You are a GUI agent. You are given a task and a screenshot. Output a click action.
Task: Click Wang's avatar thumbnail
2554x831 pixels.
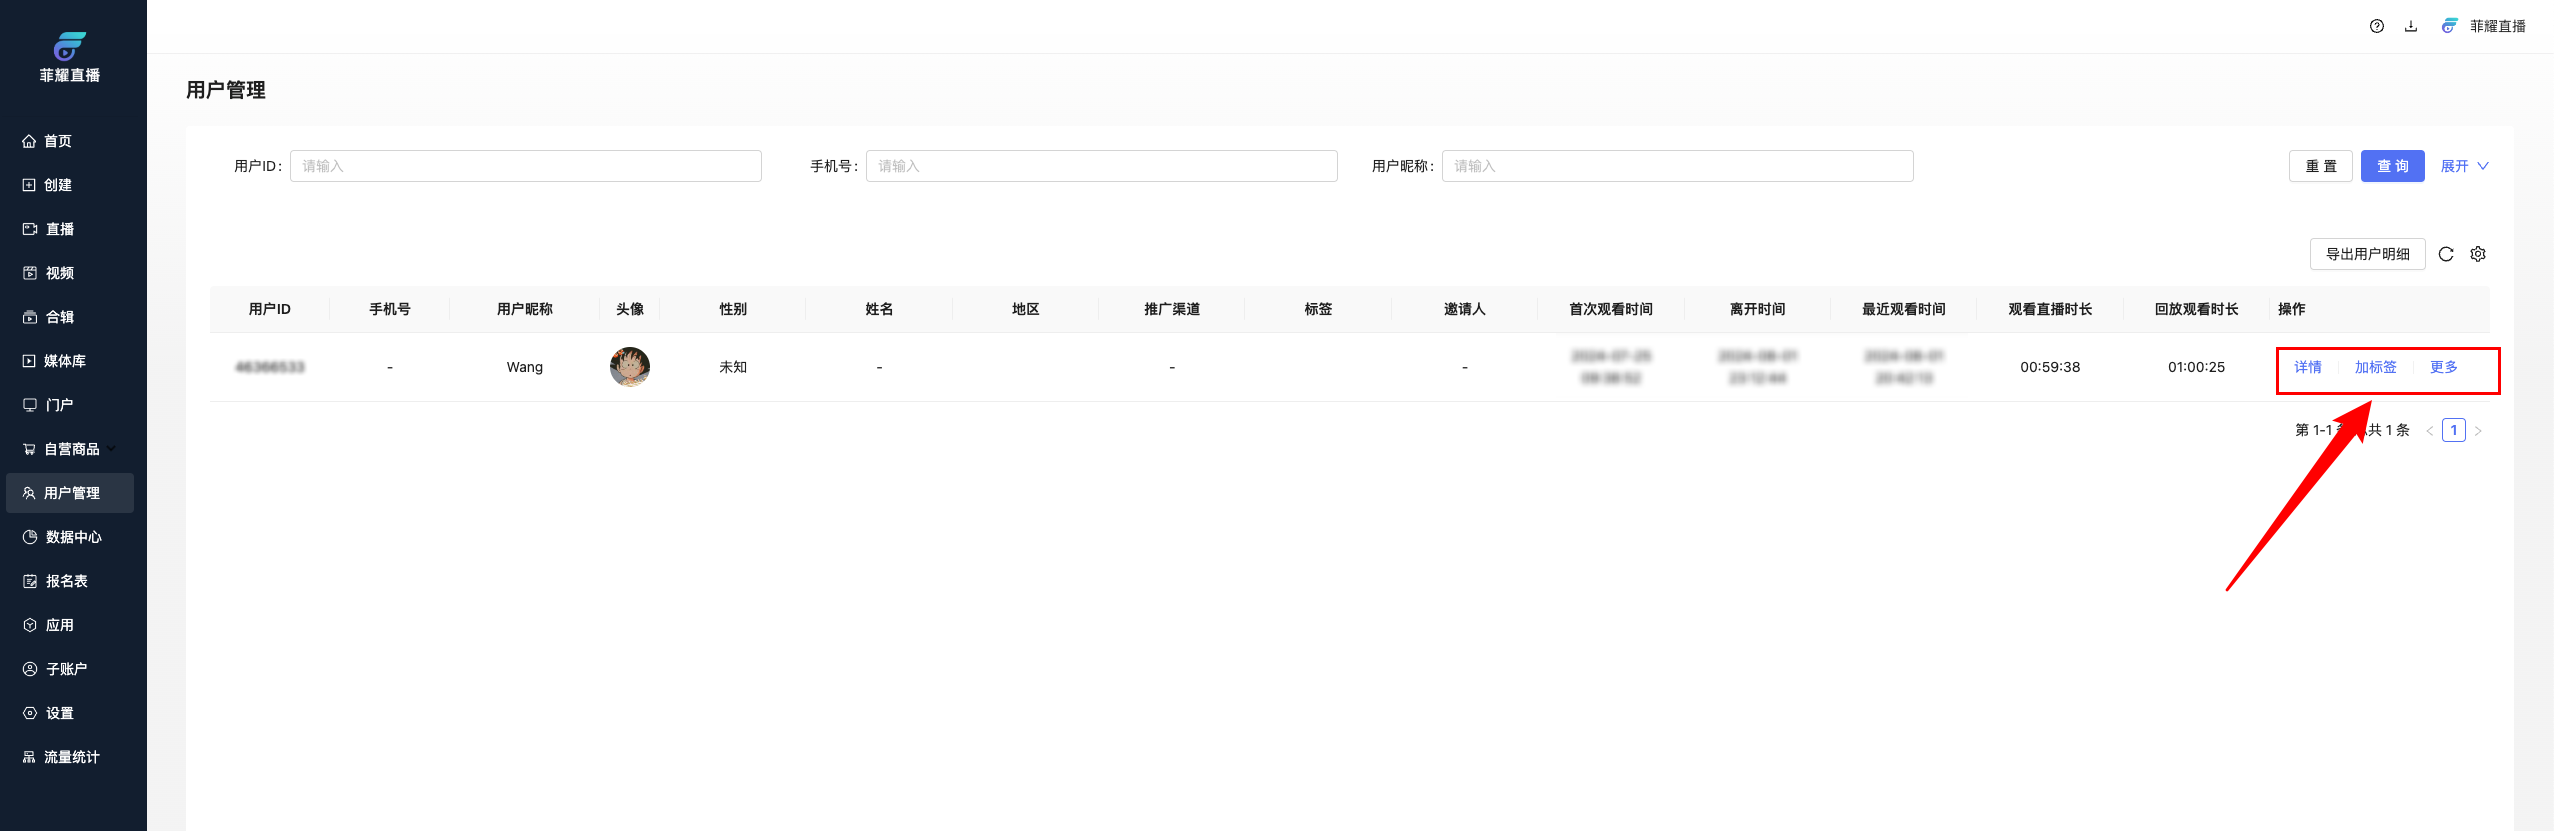(x=630, y=367)
